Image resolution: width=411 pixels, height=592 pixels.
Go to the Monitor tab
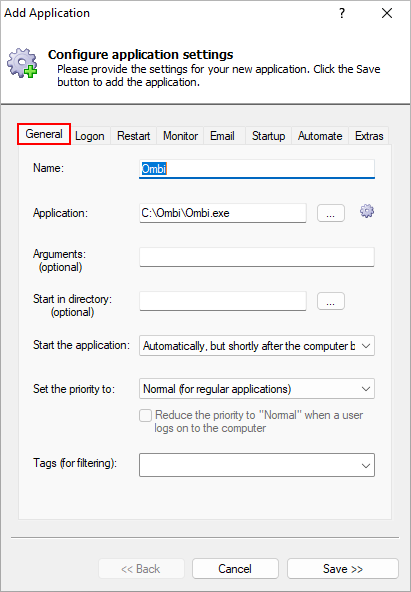(180, 136)
